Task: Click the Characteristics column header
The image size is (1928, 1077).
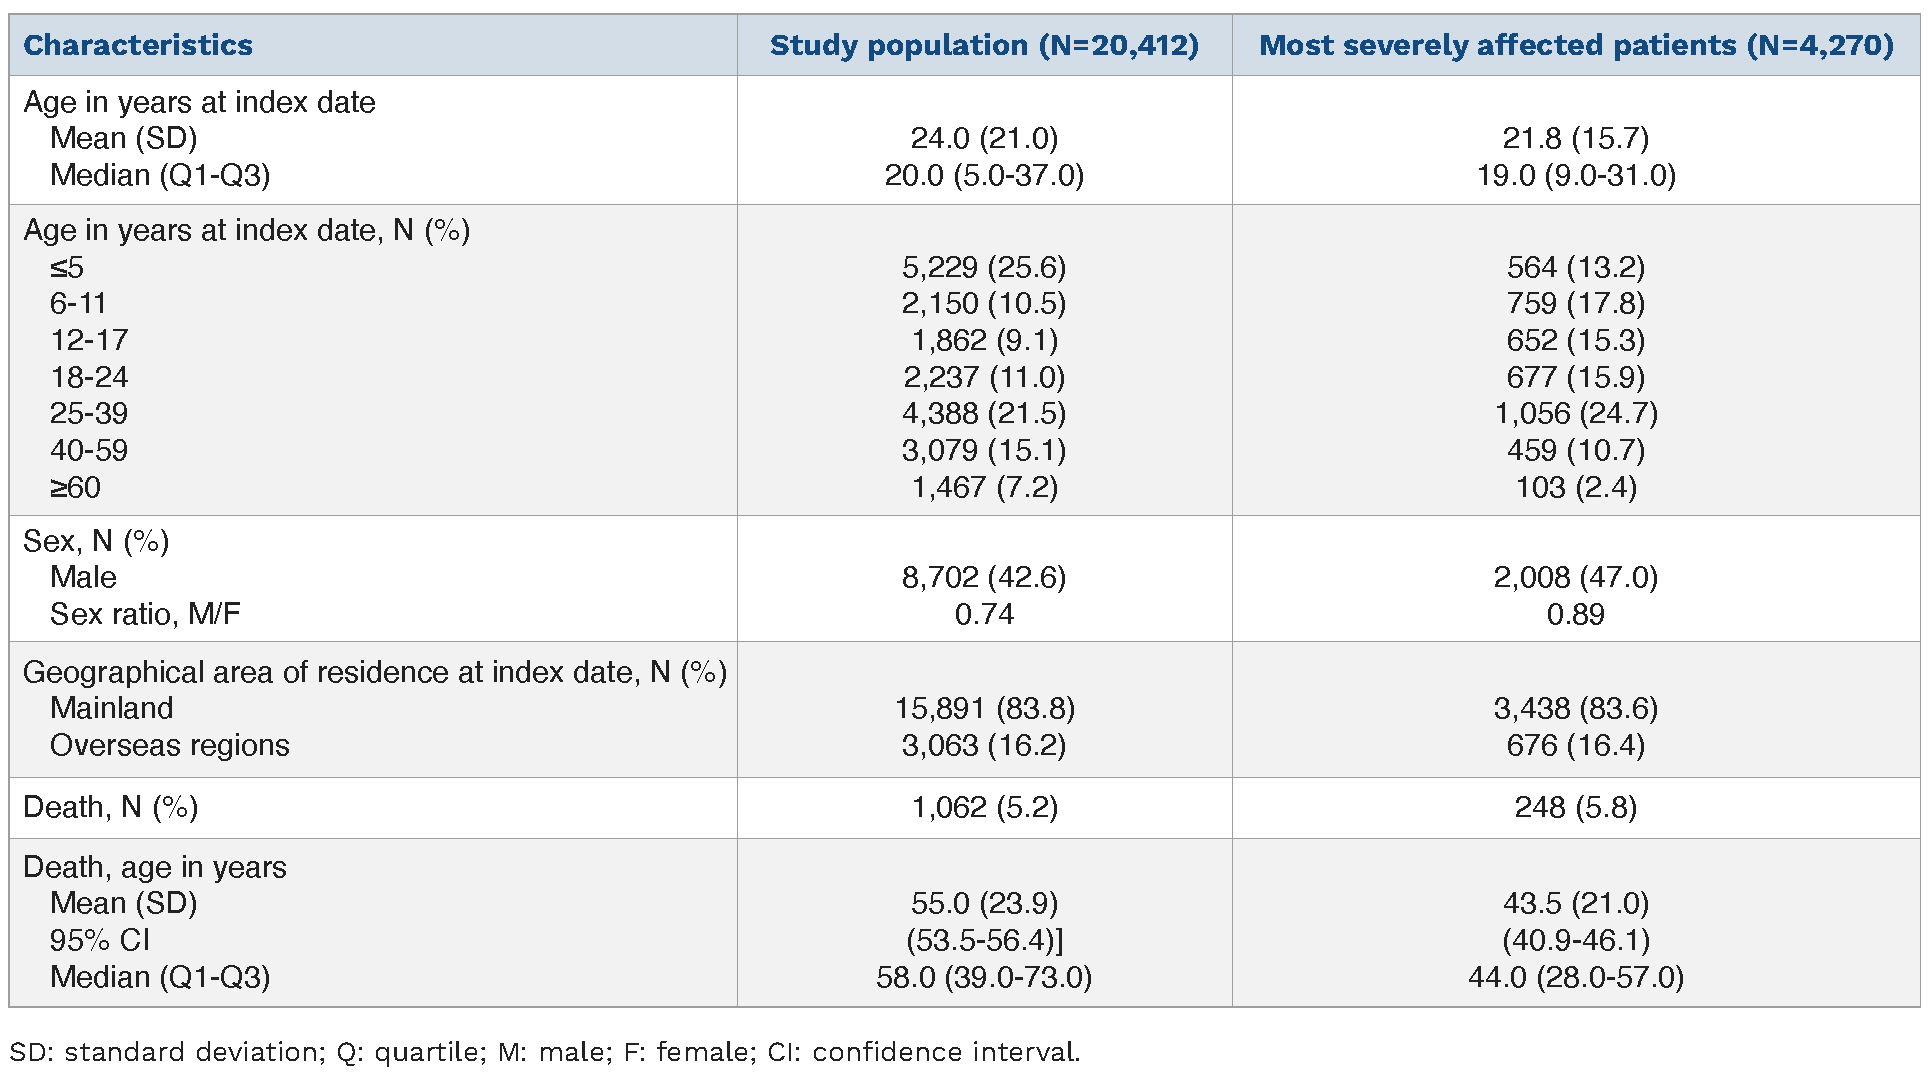Action: 138,45
